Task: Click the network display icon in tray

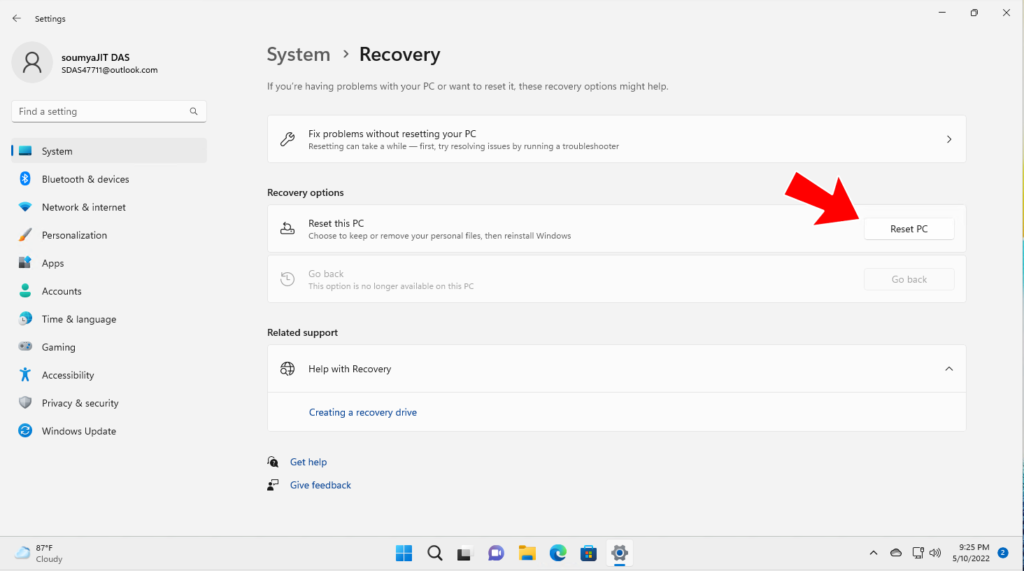Action: pos(918,553)
